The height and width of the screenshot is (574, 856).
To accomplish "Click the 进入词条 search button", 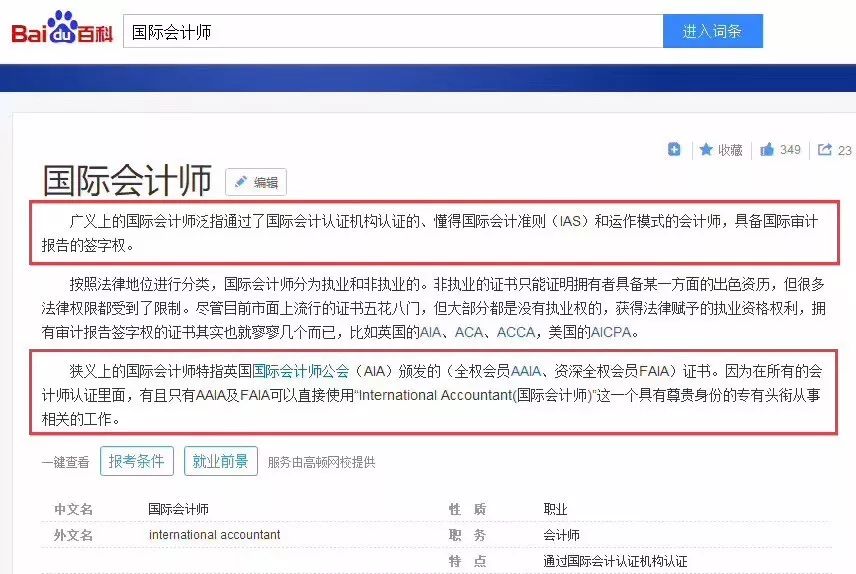I will [712, 31].
